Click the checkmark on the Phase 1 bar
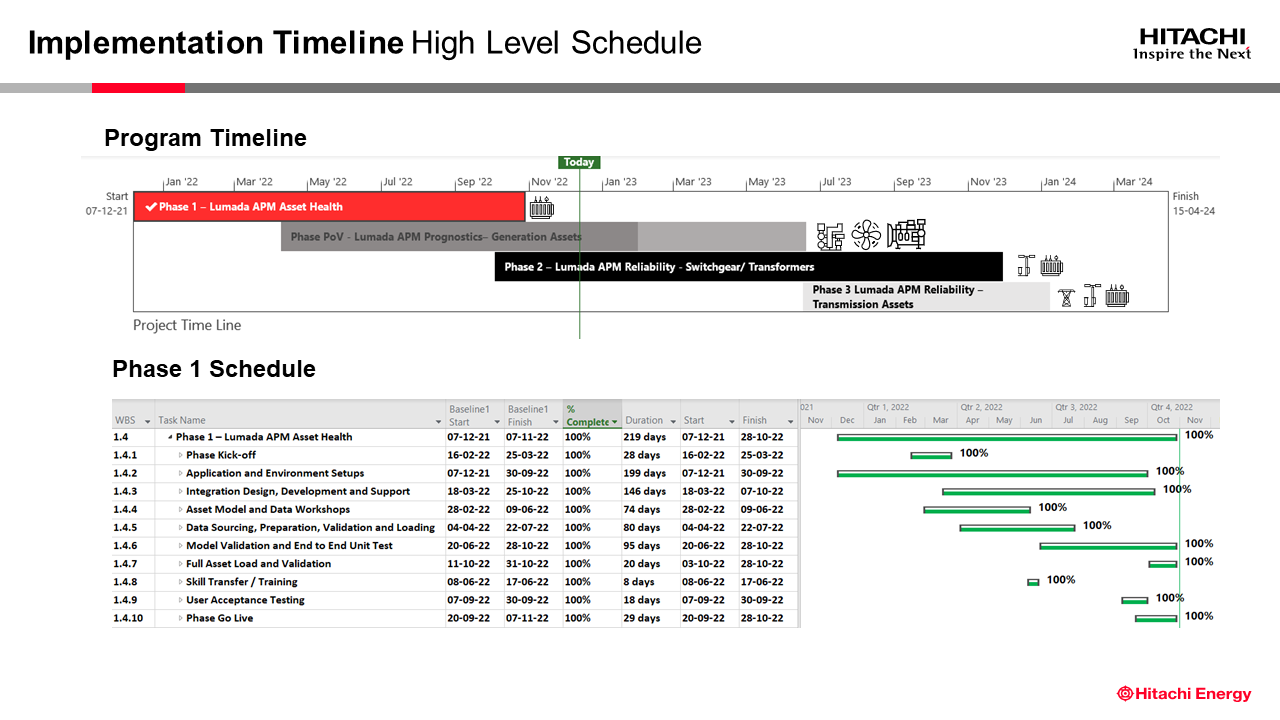The image size is (1280, 720). [151, 207]
